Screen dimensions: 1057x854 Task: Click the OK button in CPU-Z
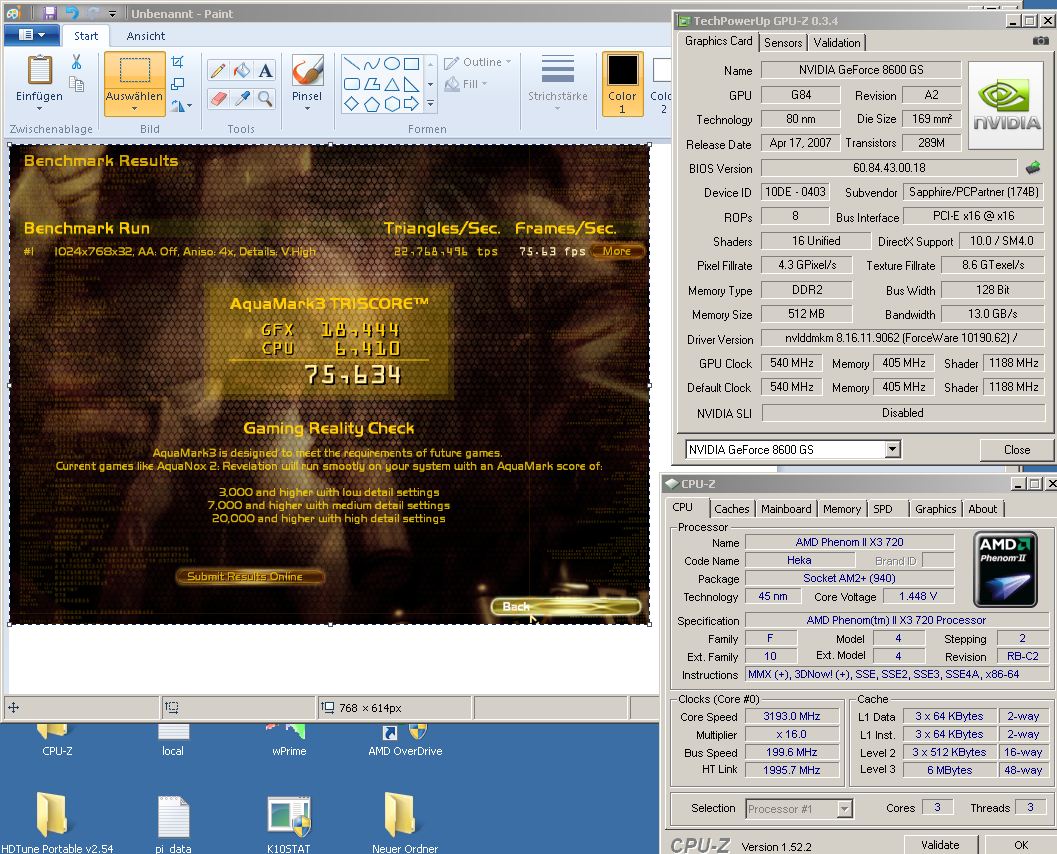(1021, 845)
